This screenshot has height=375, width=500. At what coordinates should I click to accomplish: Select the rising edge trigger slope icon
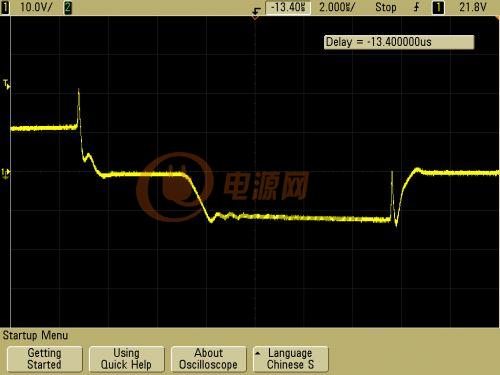pyautogui.click(x=416, y=7)
